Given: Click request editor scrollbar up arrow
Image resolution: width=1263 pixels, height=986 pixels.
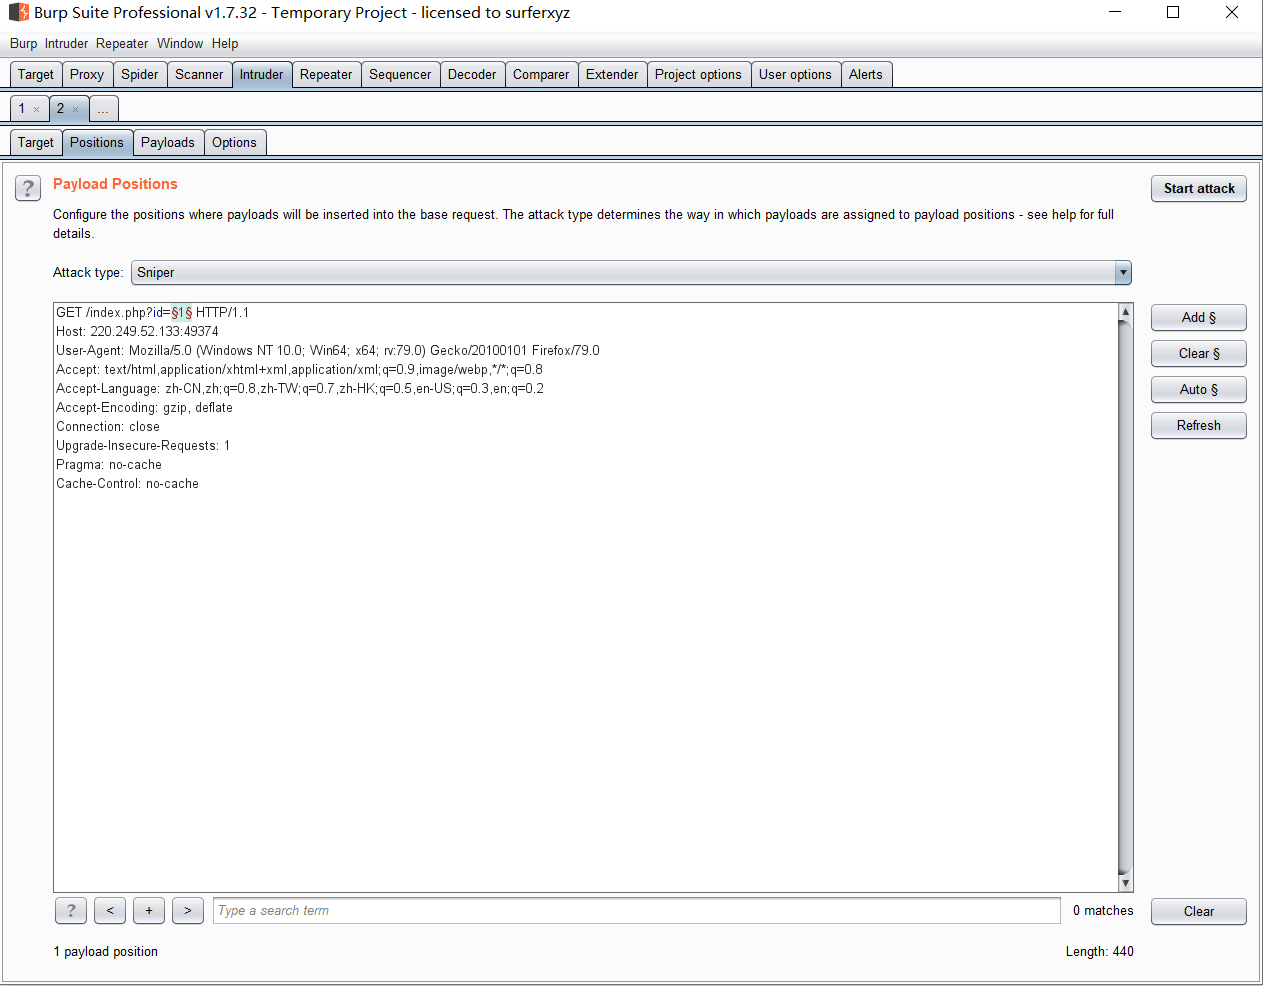Looking at the screenshot, I should (x=1126, y=312).
